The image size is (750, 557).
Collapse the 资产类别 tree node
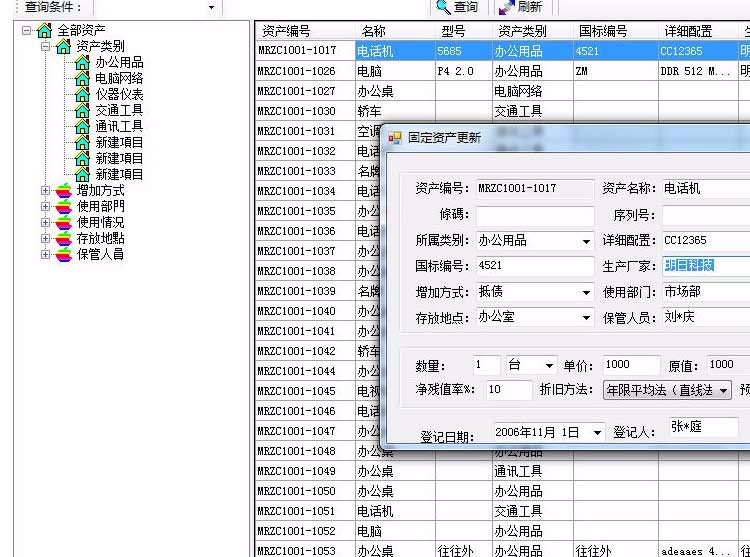tap(45, 46)
